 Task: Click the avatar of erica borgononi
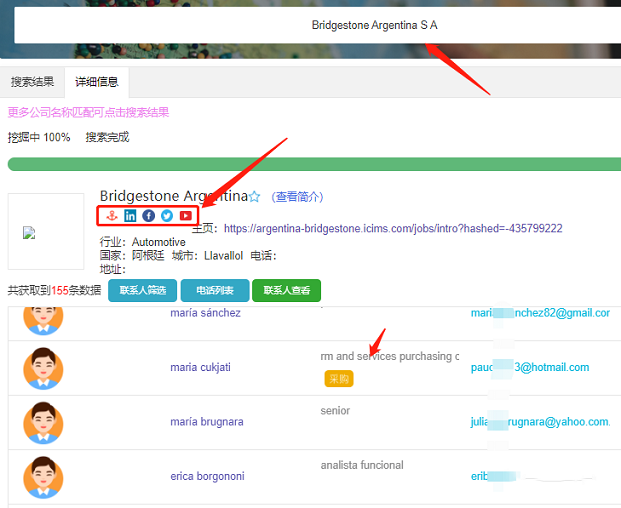(43, 477)
